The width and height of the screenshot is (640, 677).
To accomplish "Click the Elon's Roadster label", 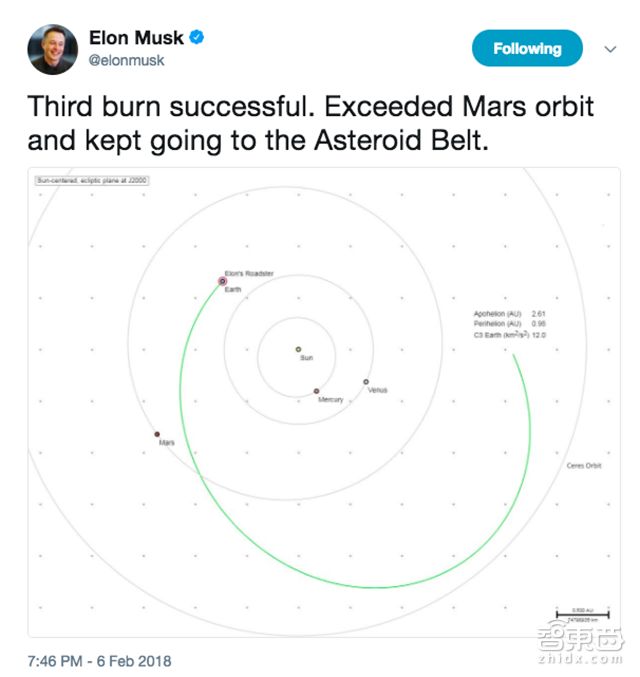I will 249,273.
